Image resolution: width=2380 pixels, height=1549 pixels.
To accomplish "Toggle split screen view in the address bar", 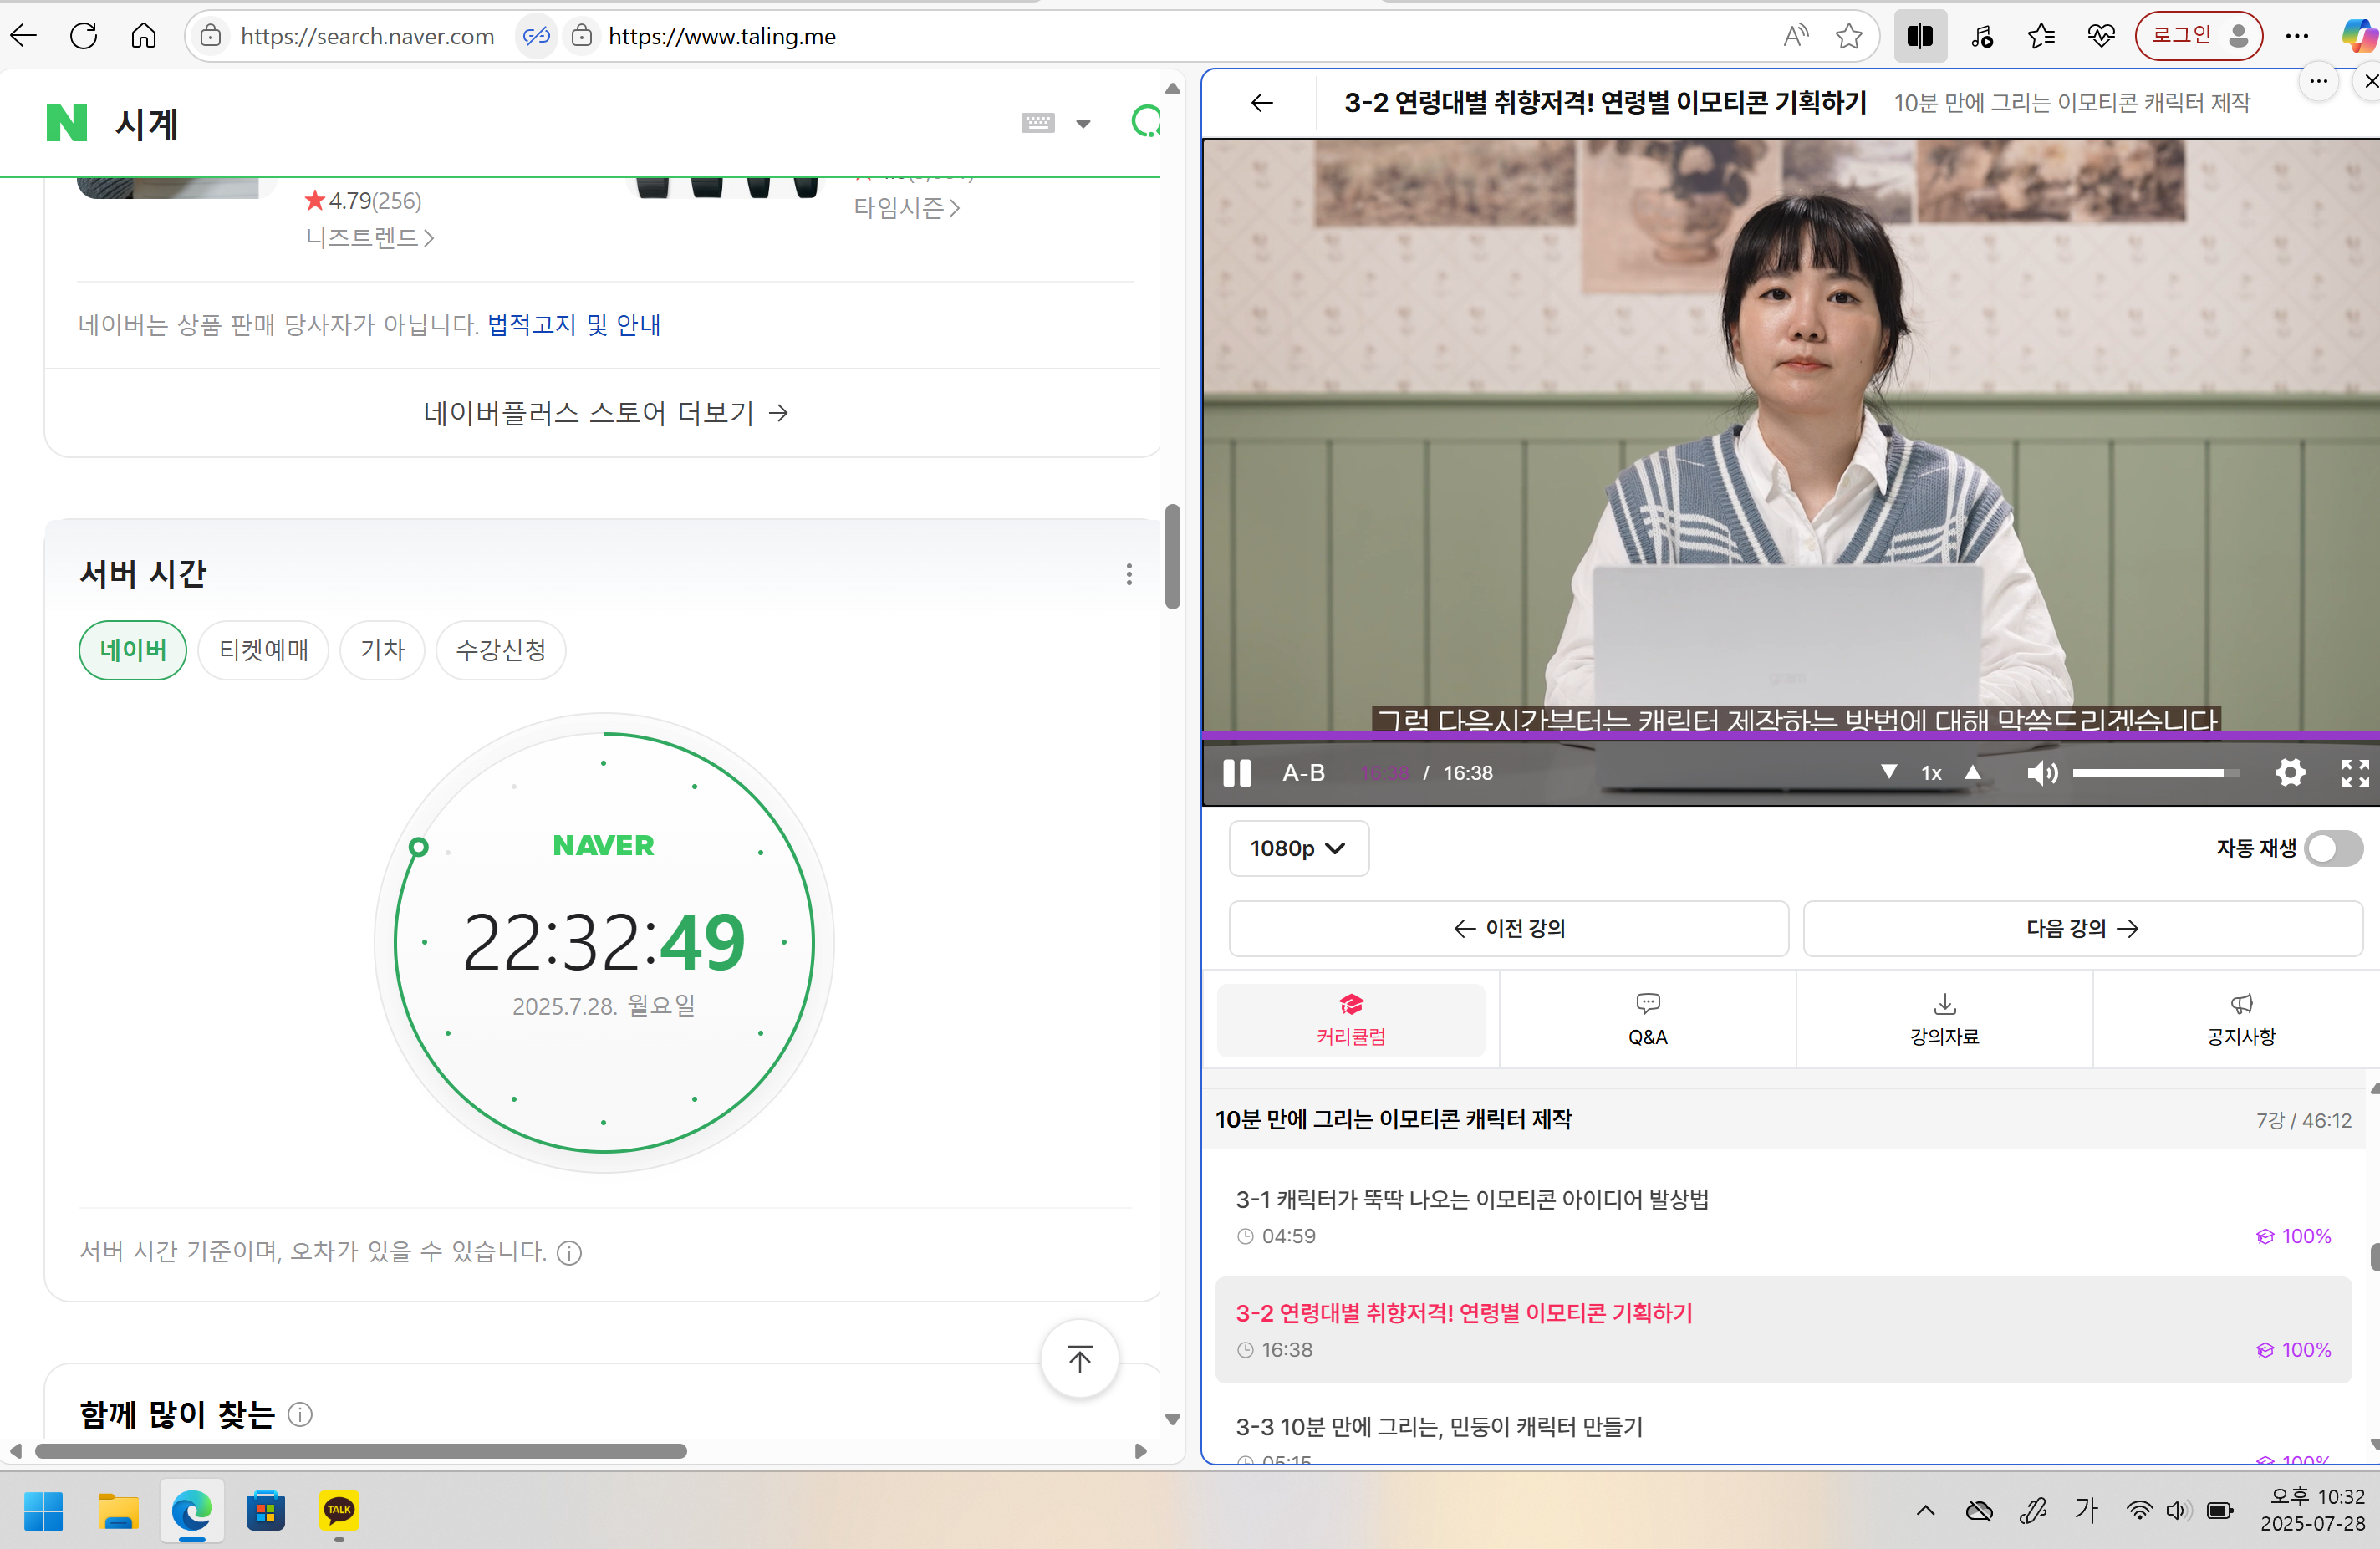I will pyautogui.click(x=1920, y=35).
